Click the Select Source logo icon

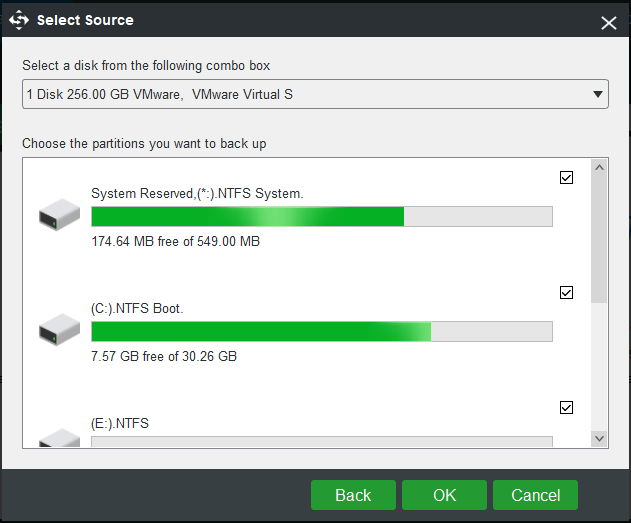pyautogui.click(x=19, y=20)
